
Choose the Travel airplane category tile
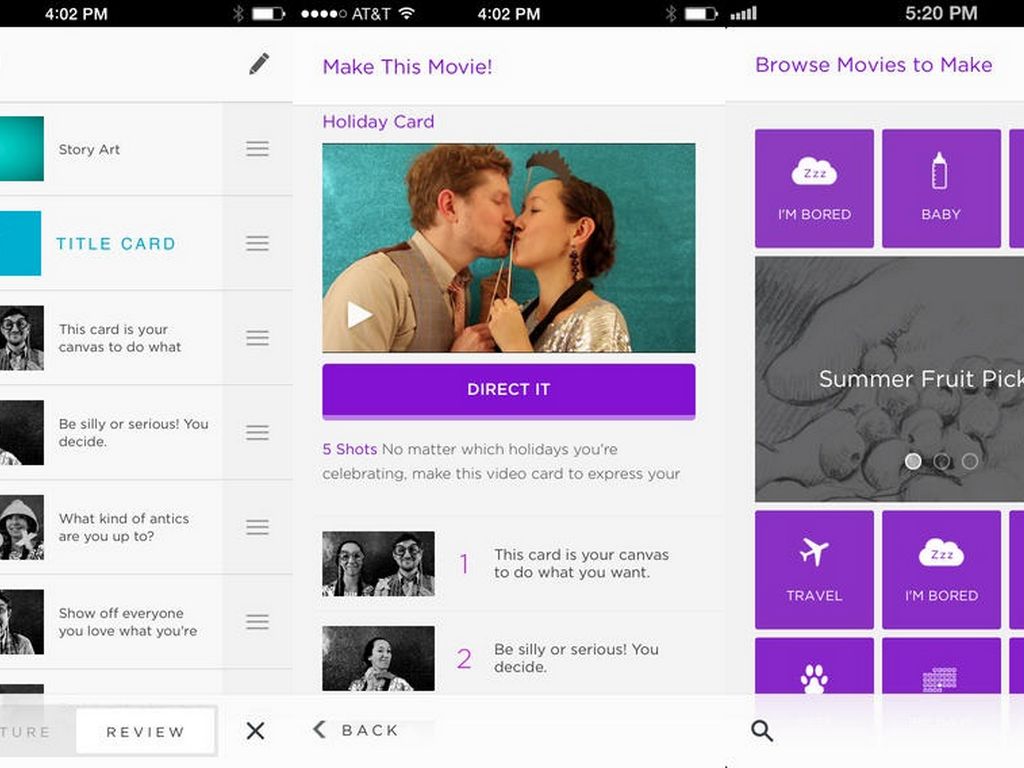click(x=814, y=570)
